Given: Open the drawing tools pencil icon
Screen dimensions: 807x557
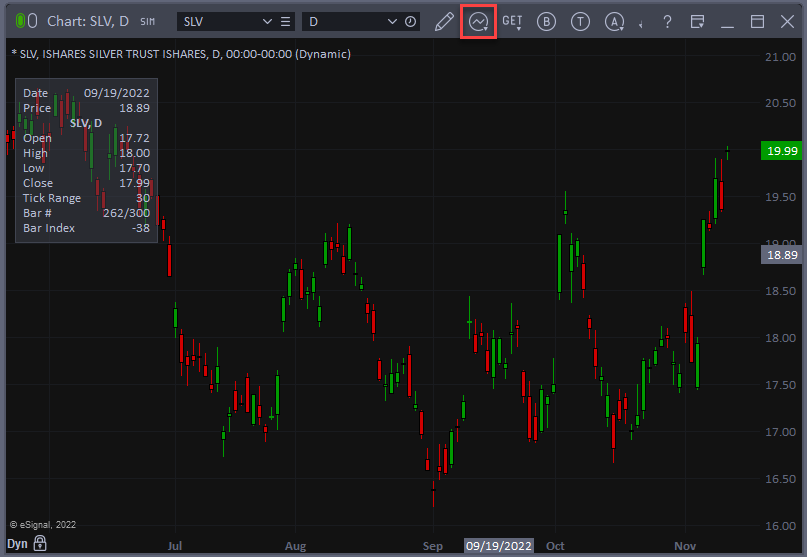Looking at the screenshot, I should click(444, 22).
